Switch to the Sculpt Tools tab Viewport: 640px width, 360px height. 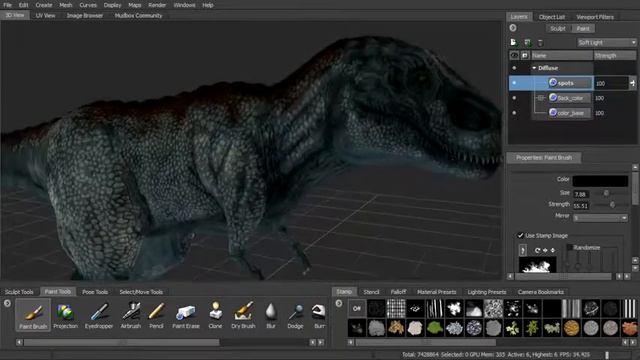(19, 292)
